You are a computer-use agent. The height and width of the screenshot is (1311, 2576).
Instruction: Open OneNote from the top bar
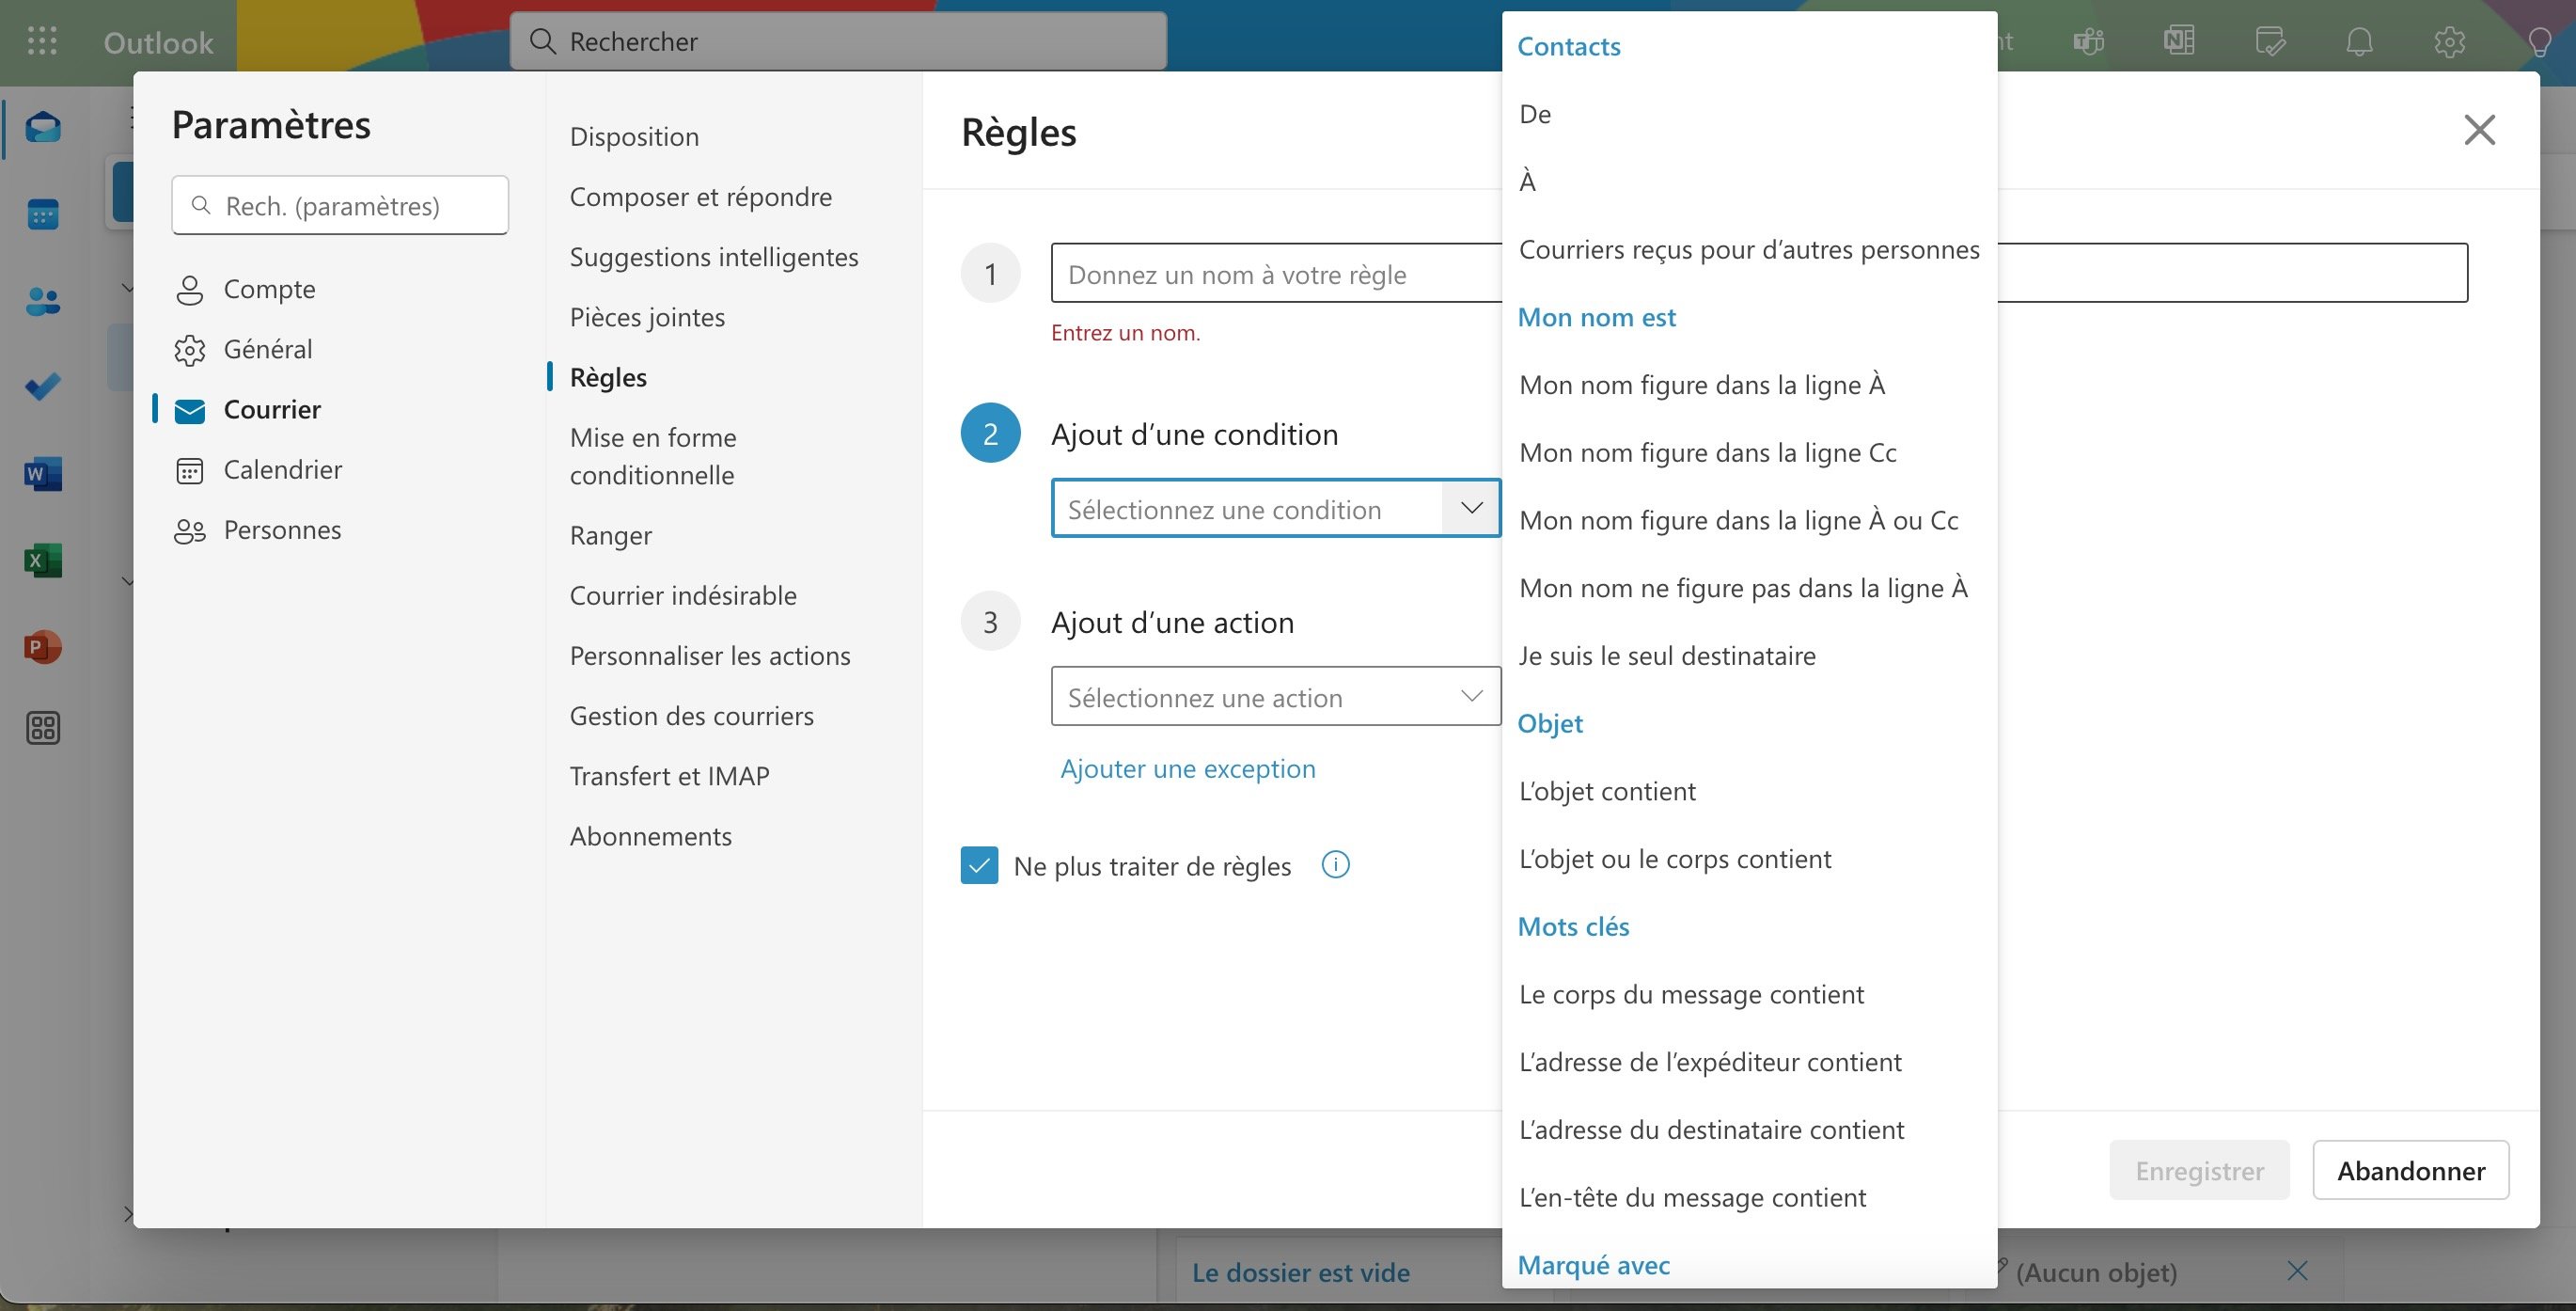(x=2179, y=41)
